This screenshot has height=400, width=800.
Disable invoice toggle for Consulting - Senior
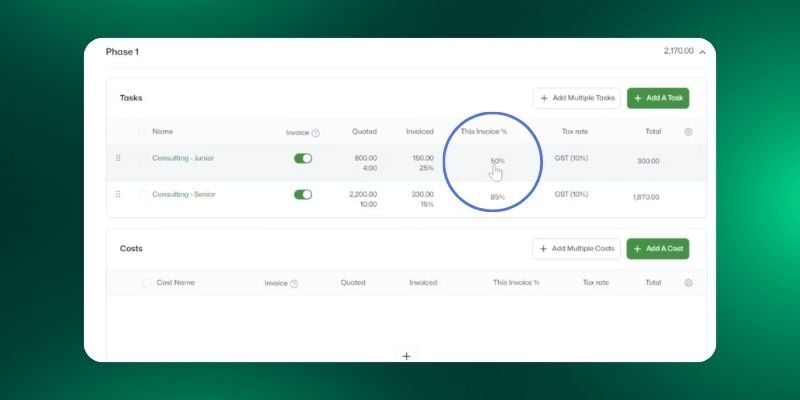(x=303, y=194)
